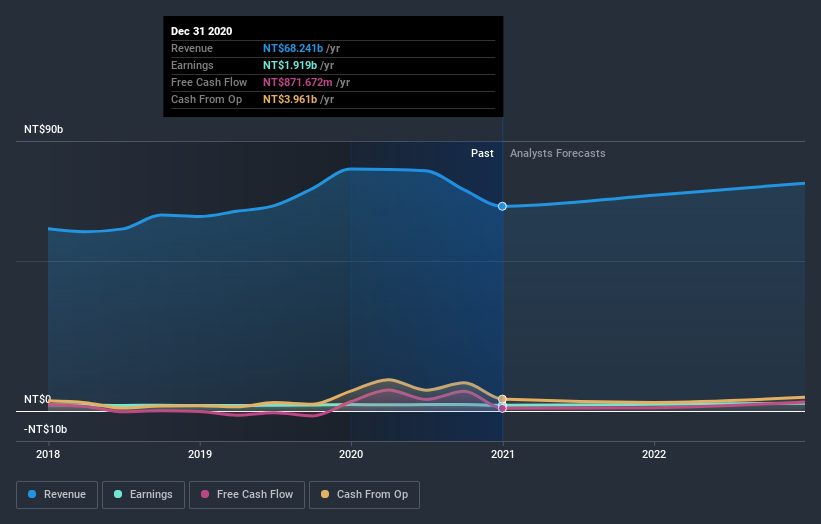Viewport: 821px width, 524px height.
Task: Click the Revenue row label in tooltip
Action: point(192,48)
